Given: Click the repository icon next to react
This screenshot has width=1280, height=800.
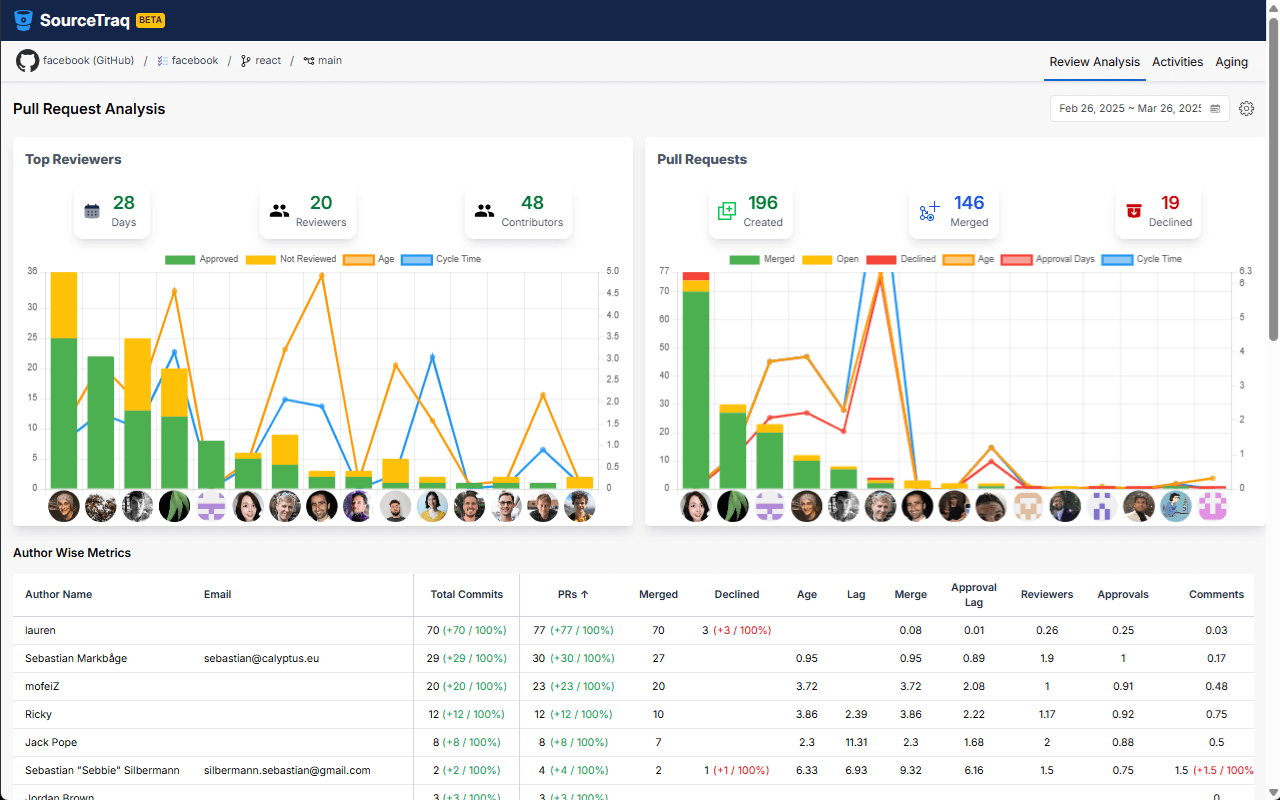Looking at the screenshot, I should click(x=245, y=61).
